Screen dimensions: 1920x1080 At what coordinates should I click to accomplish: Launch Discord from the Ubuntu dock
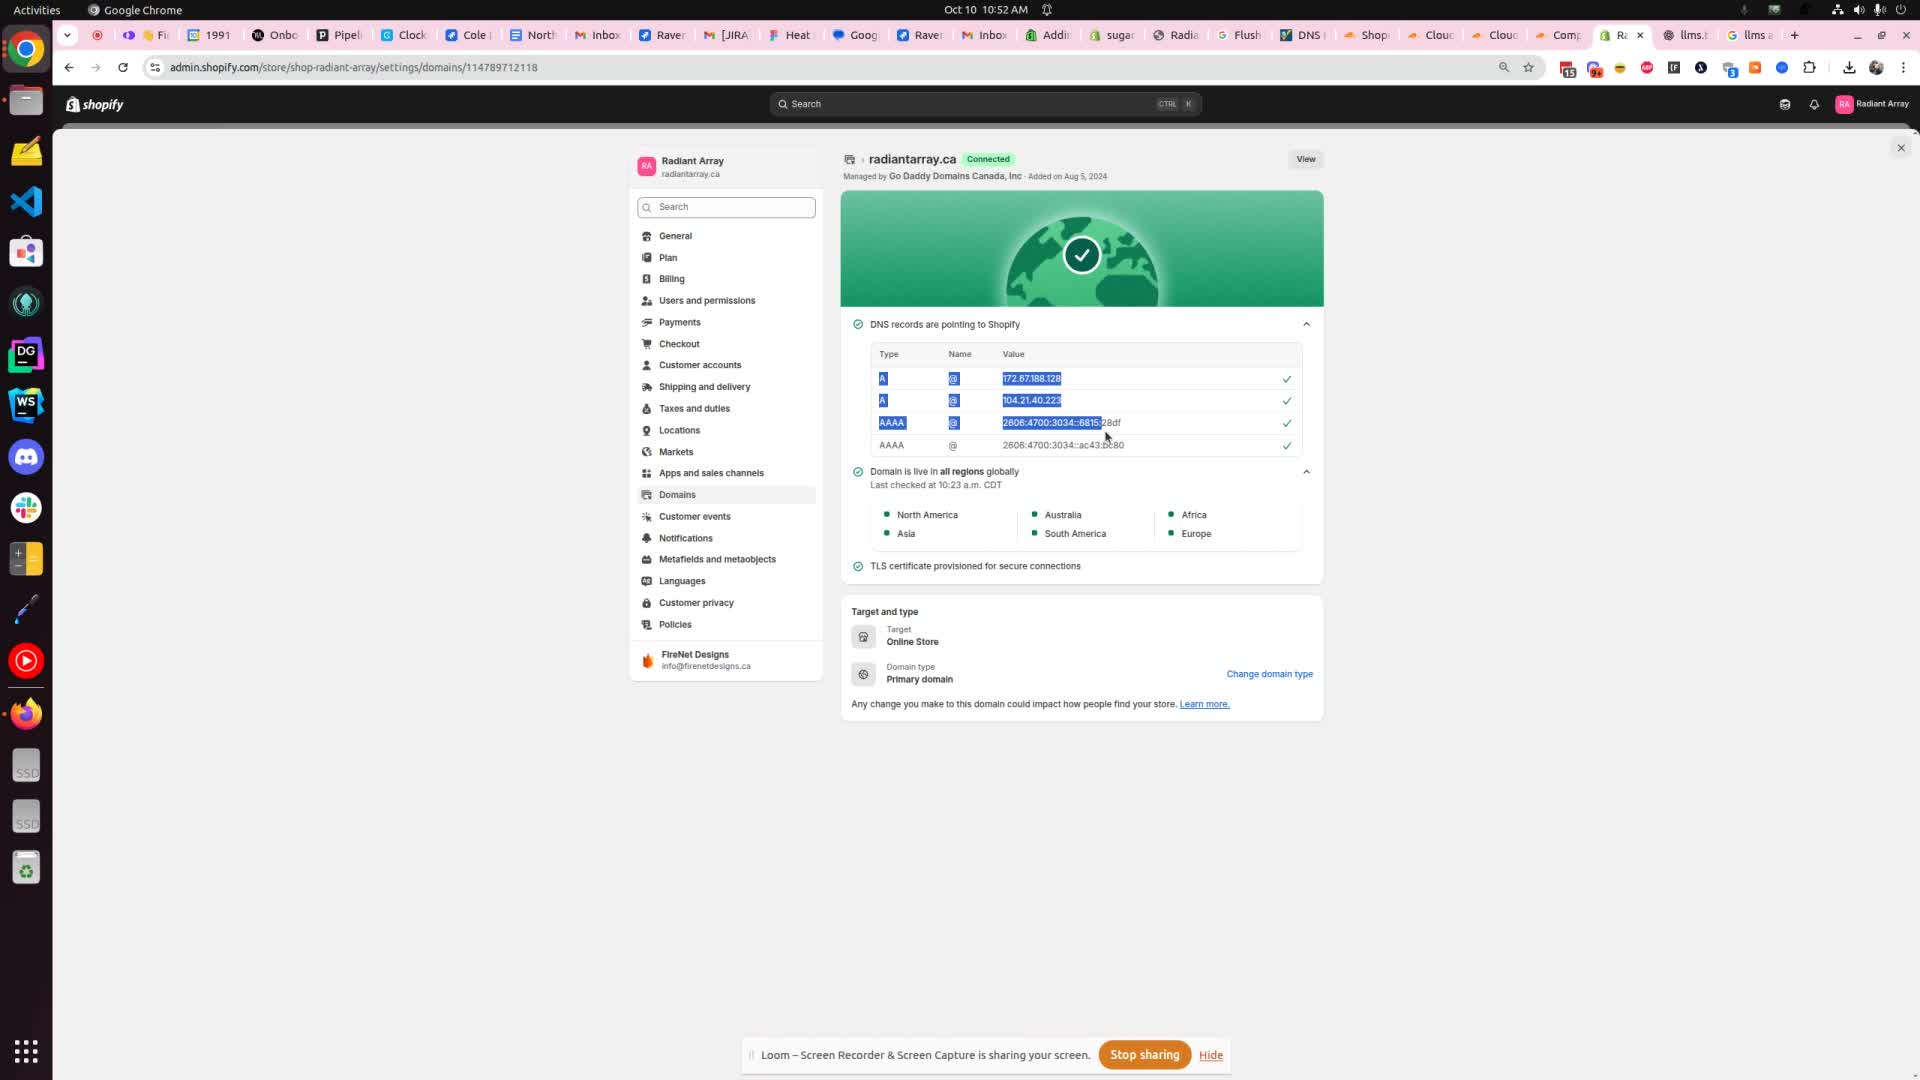26,457
